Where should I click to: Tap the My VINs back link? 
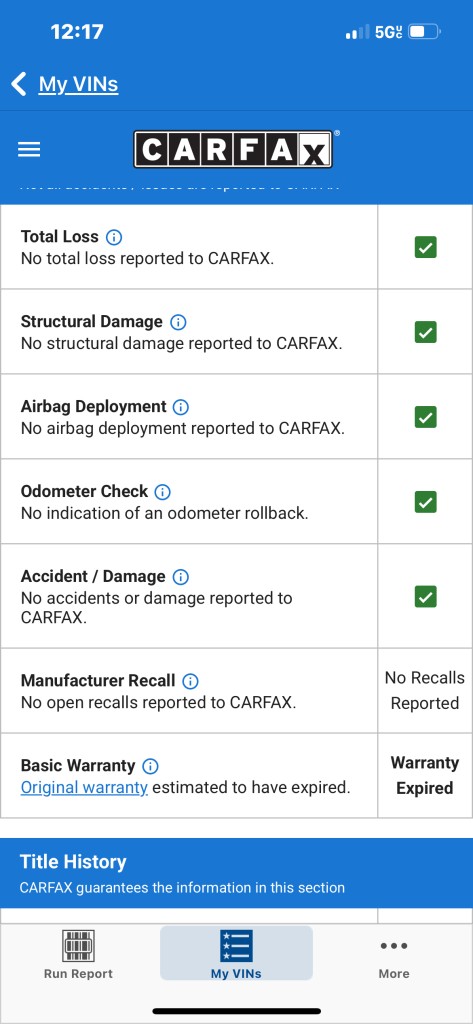point(78,84)
